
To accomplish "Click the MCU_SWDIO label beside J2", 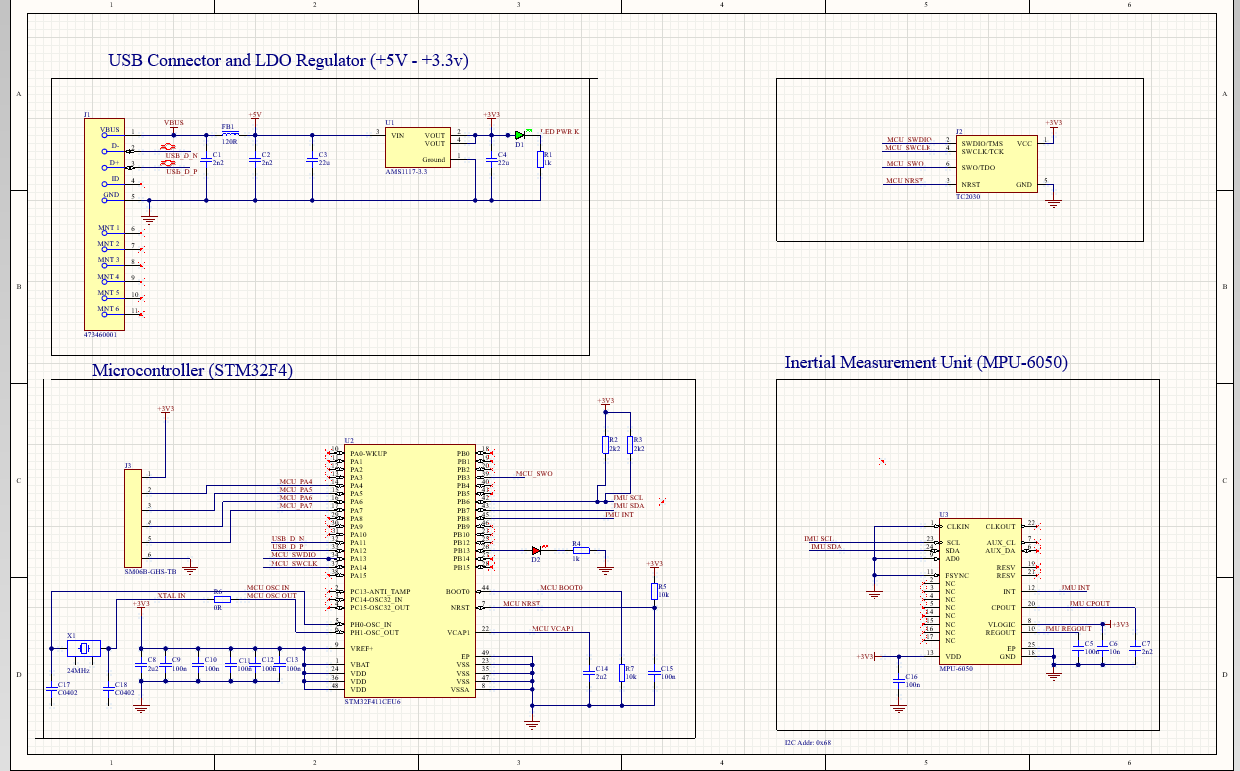I will tap(909, 139).
